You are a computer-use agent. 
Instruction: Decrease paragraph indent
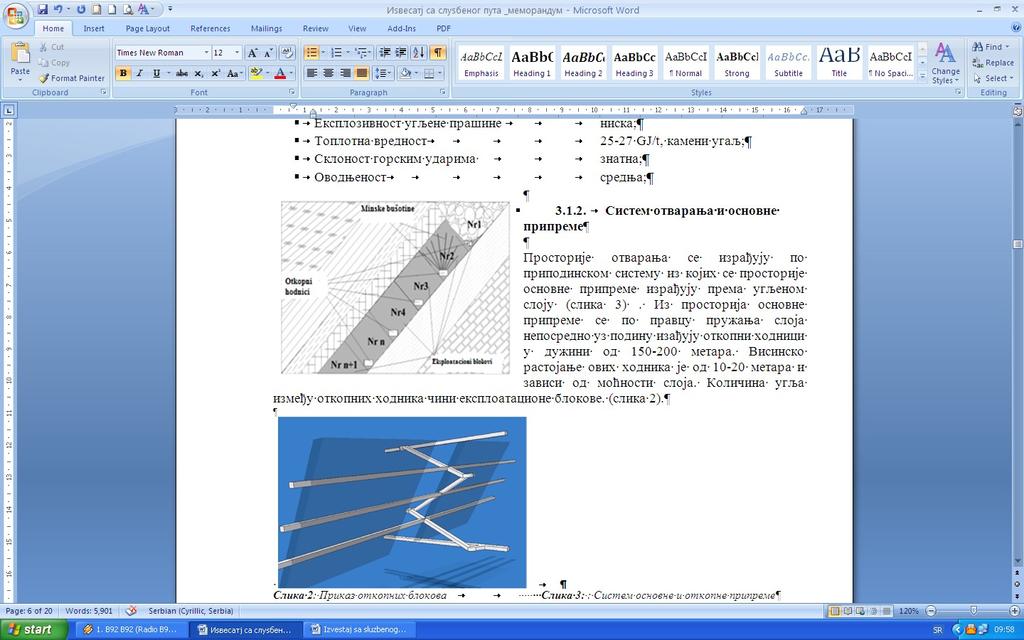385,53
